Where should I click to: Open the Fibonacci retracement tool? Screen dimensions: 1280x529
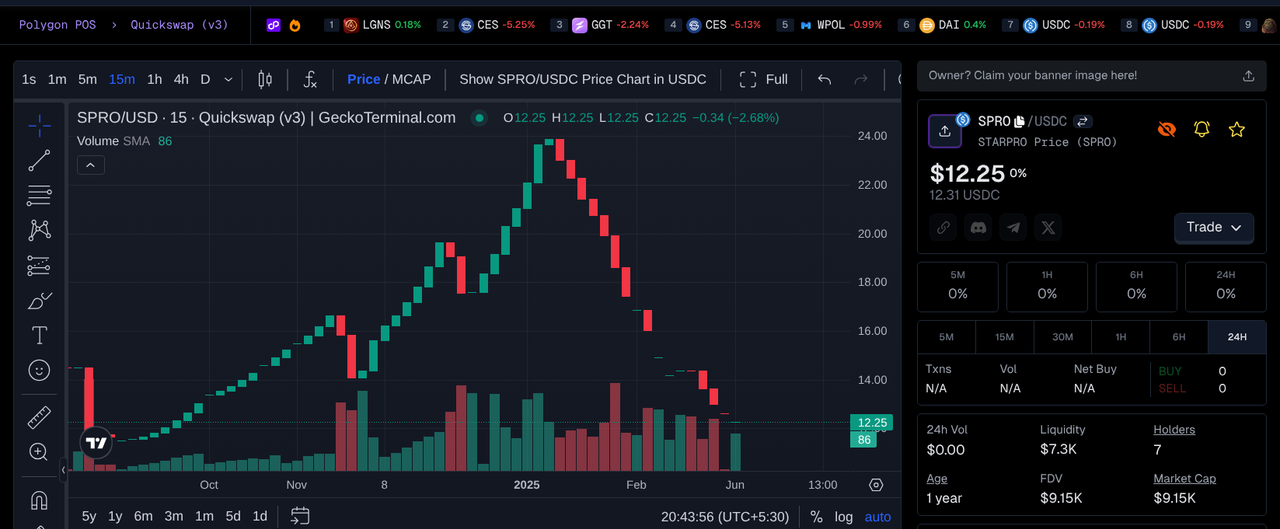click(39, 195)
